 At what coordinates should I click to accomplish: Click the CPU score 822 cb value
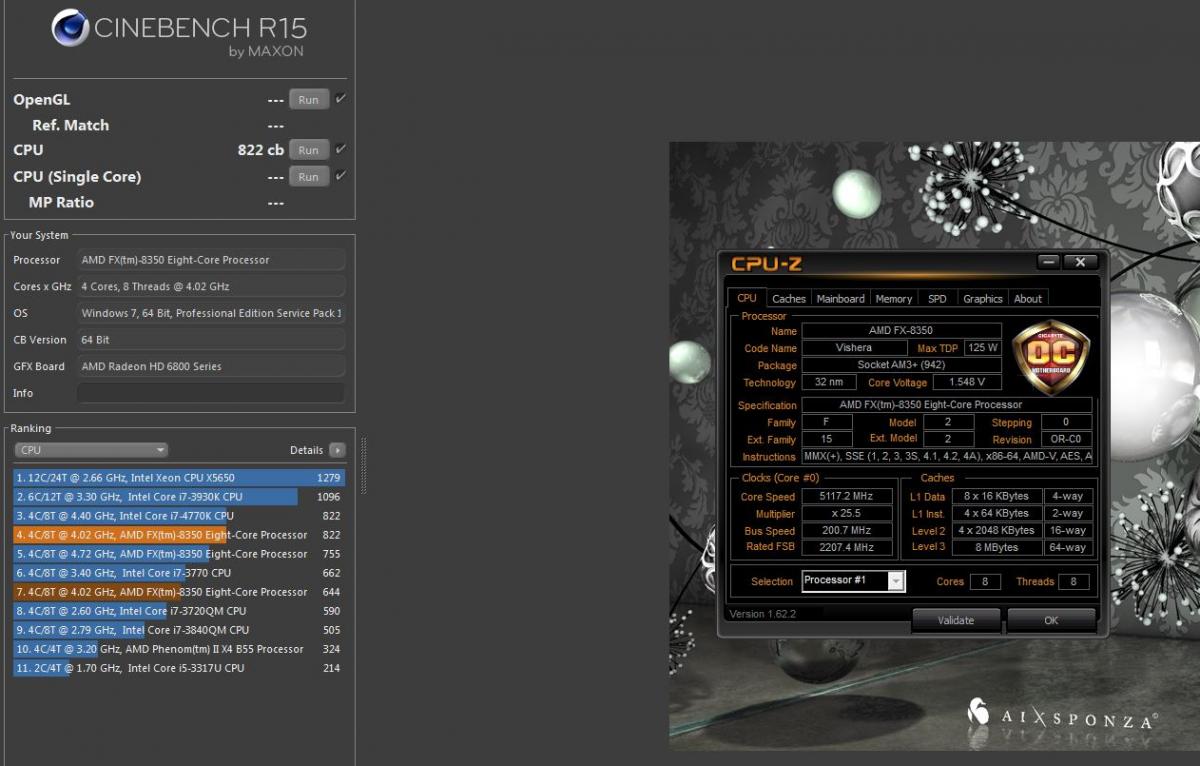[x=261, y=150]
